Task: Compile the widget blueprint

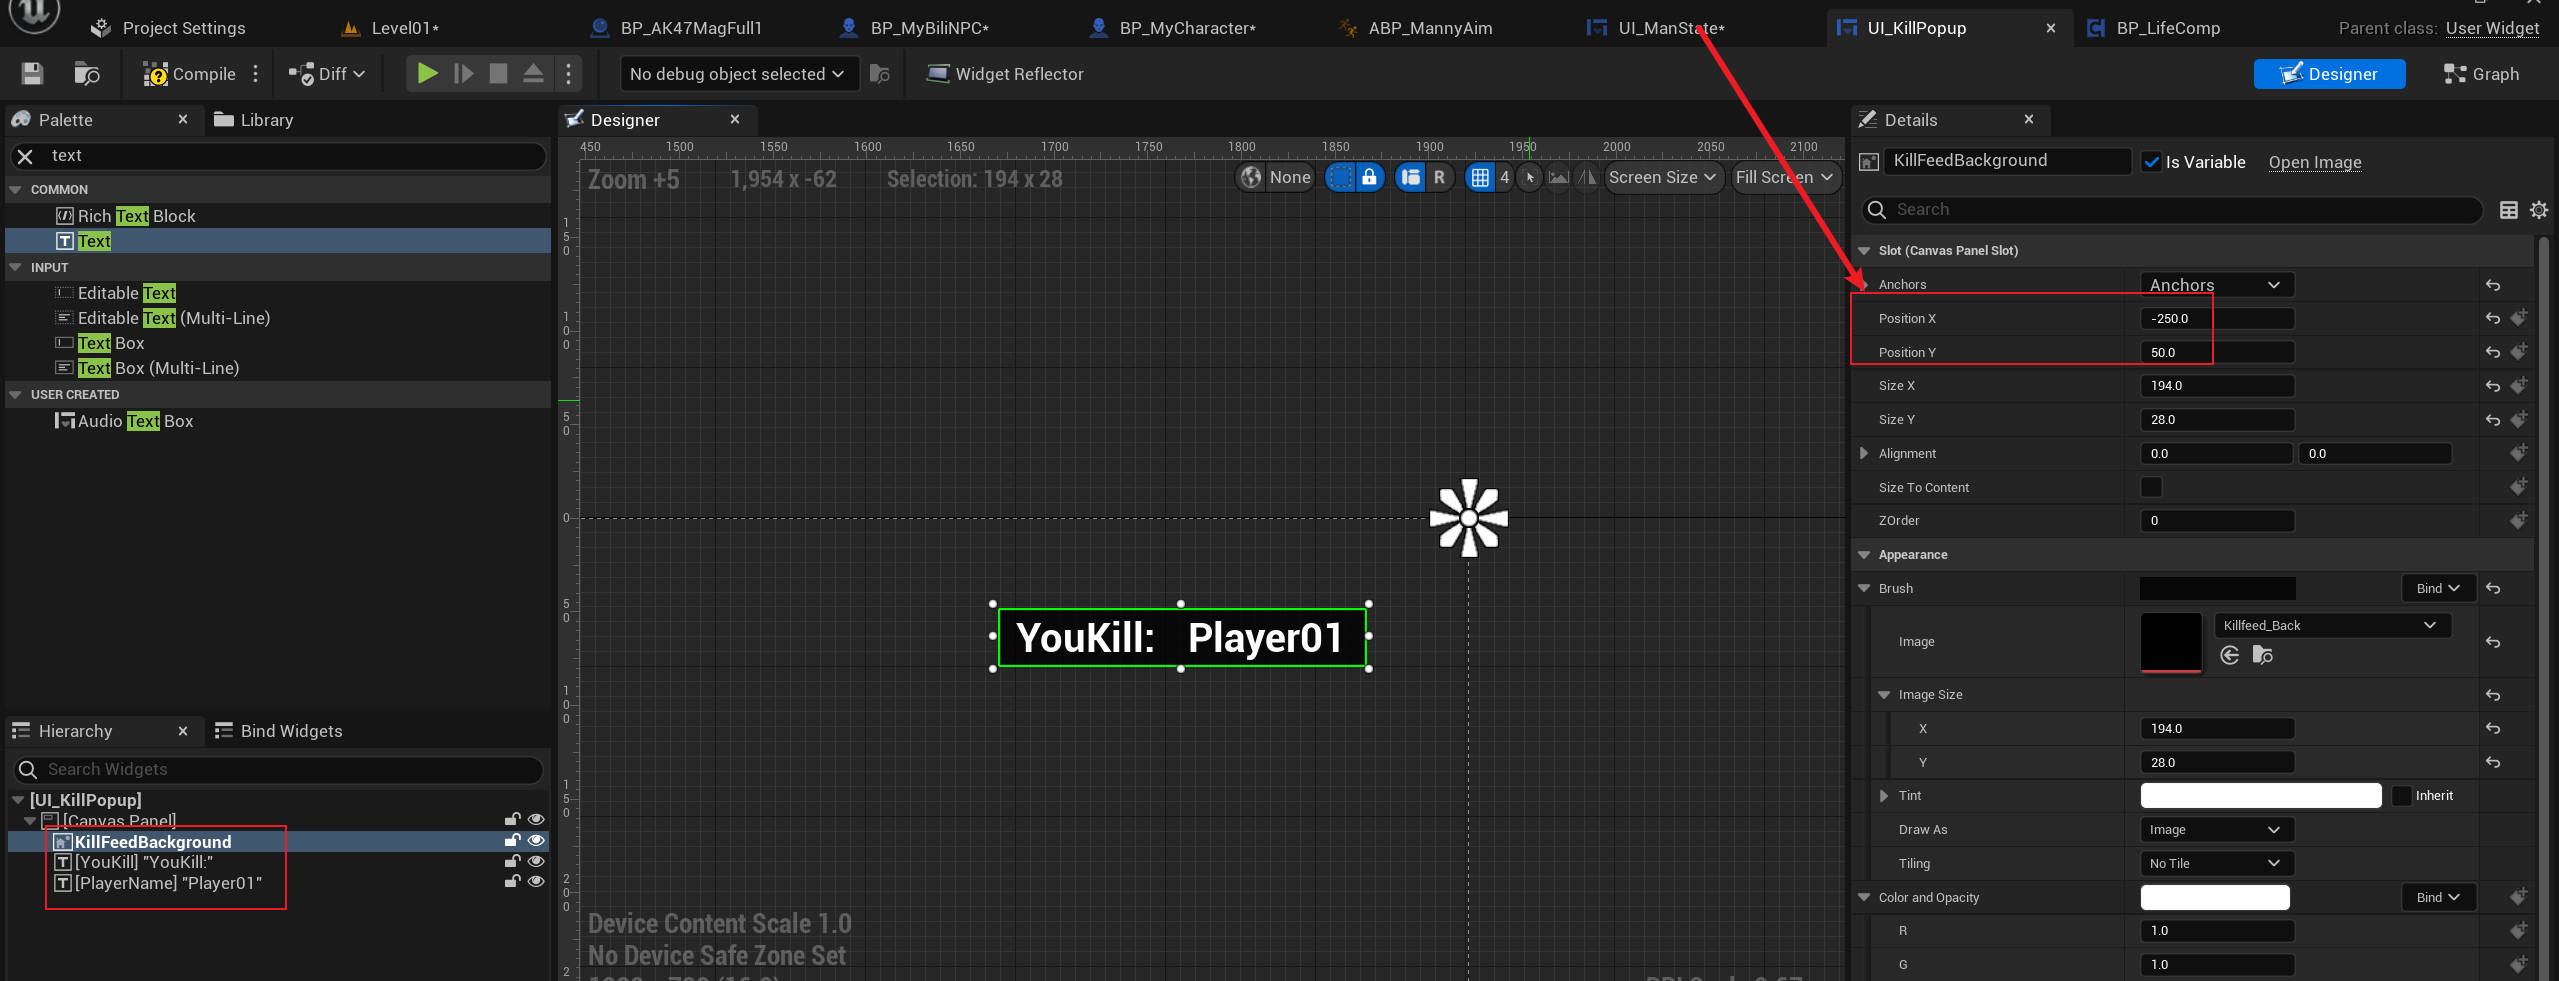Action: point(190,74)
